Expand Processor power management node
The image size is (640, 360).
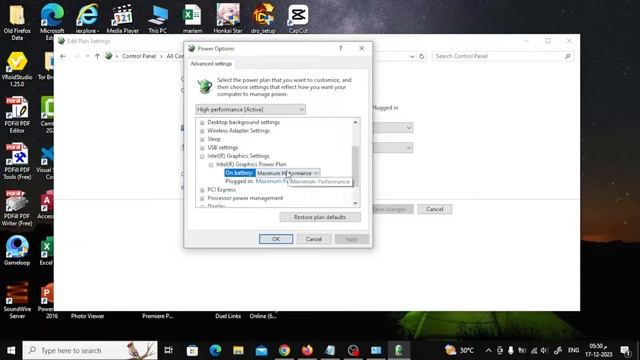pyautogui.click(x=202, y=198)
